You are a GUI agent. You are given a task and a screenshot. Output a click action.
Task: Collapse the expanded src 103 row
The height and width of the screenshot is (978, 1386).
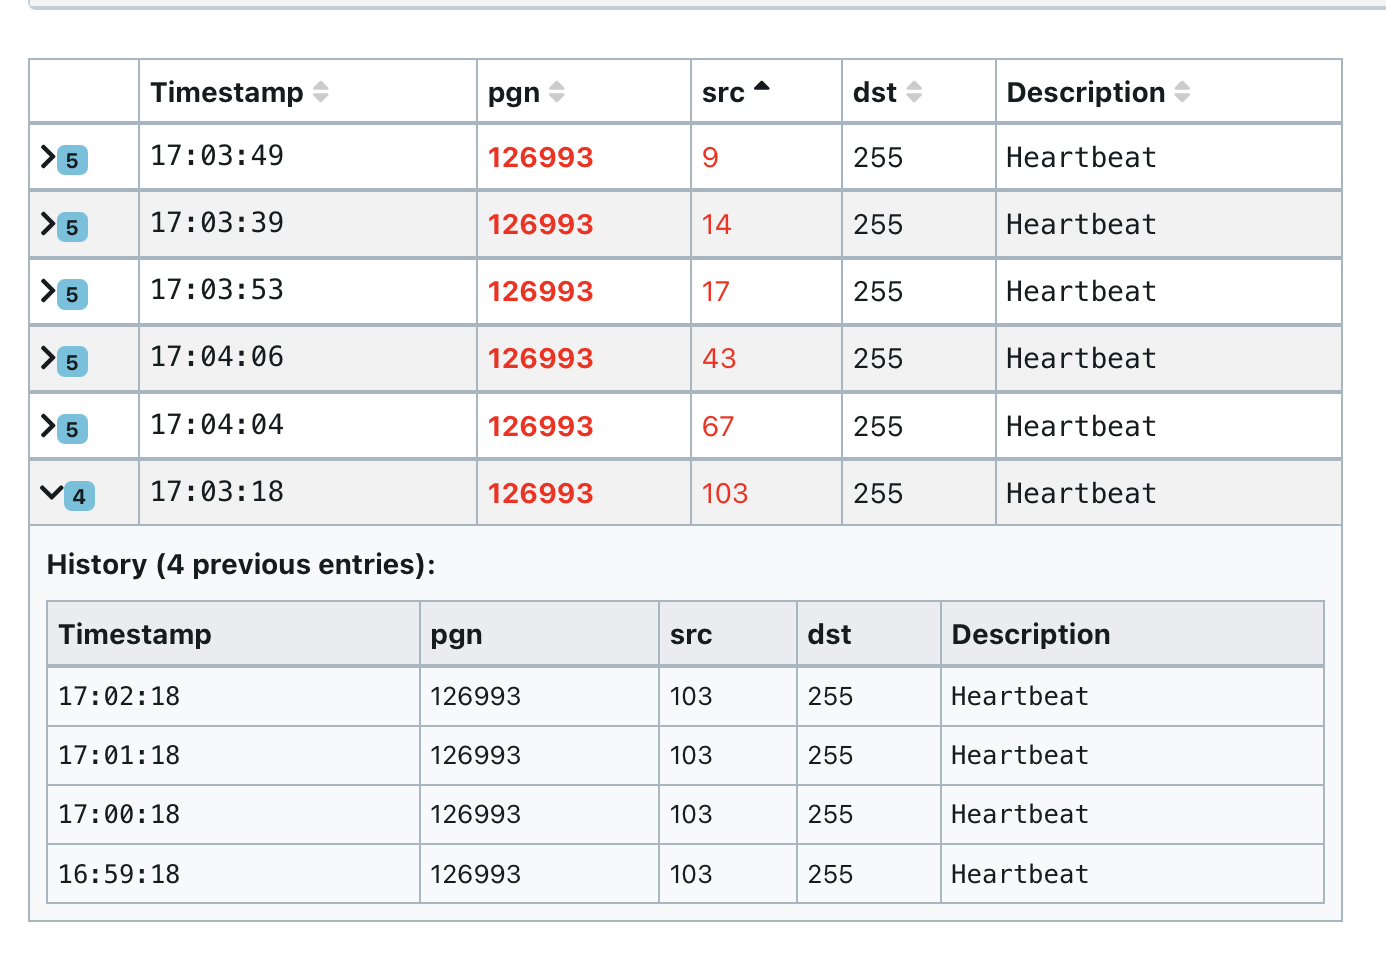click(50, 492)
